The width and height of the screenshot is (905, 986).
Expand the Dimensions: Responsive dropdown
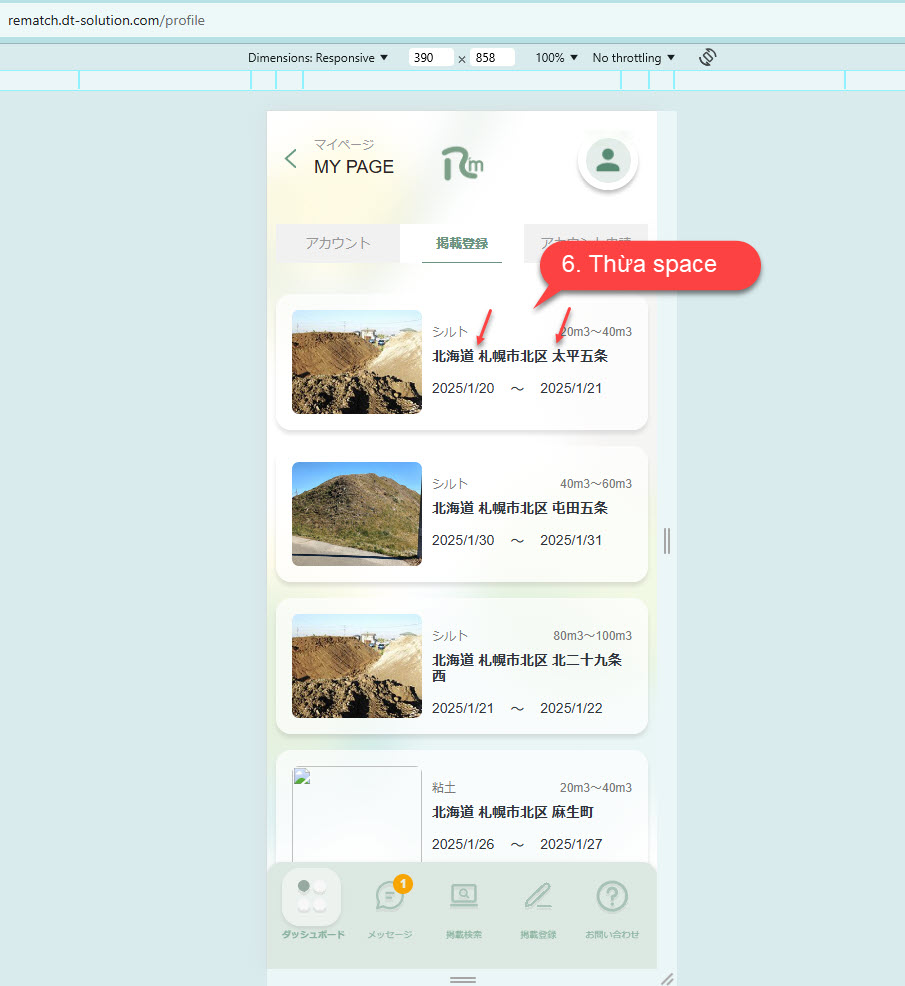(318, 58)
